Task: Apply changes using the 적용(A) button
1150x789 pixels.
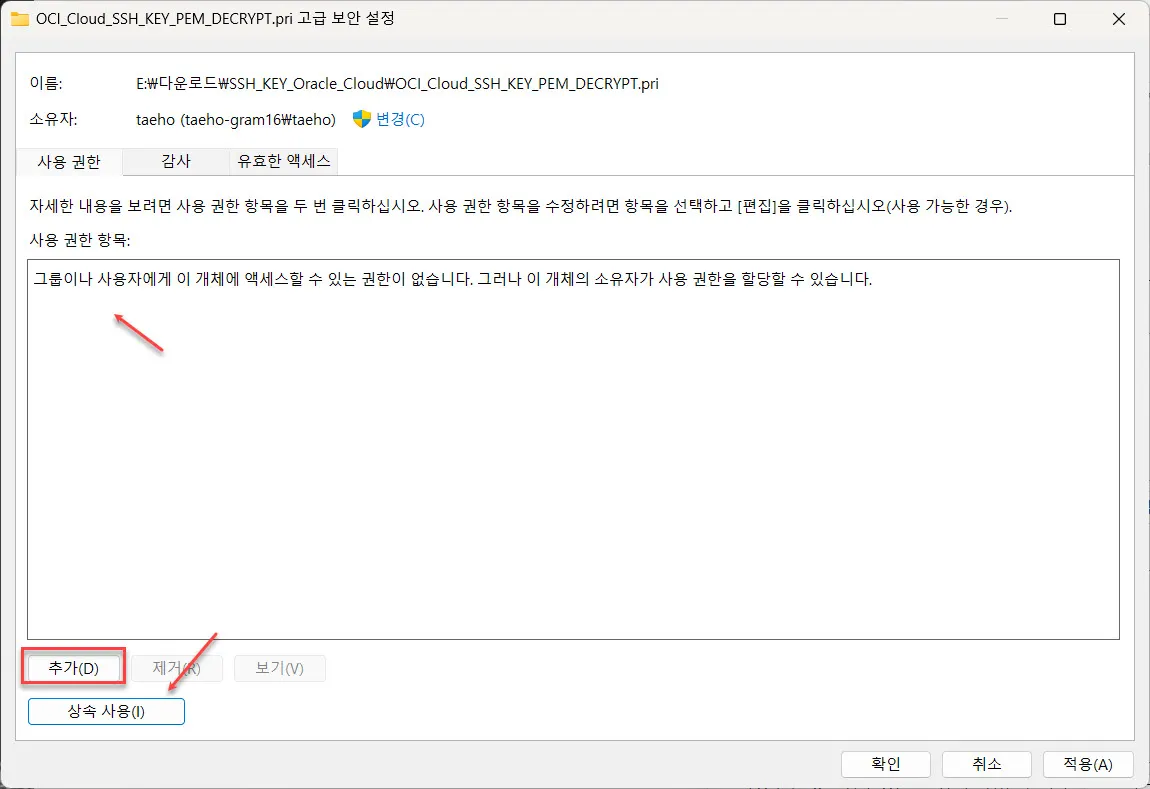Action: [x=1088, y=763]
